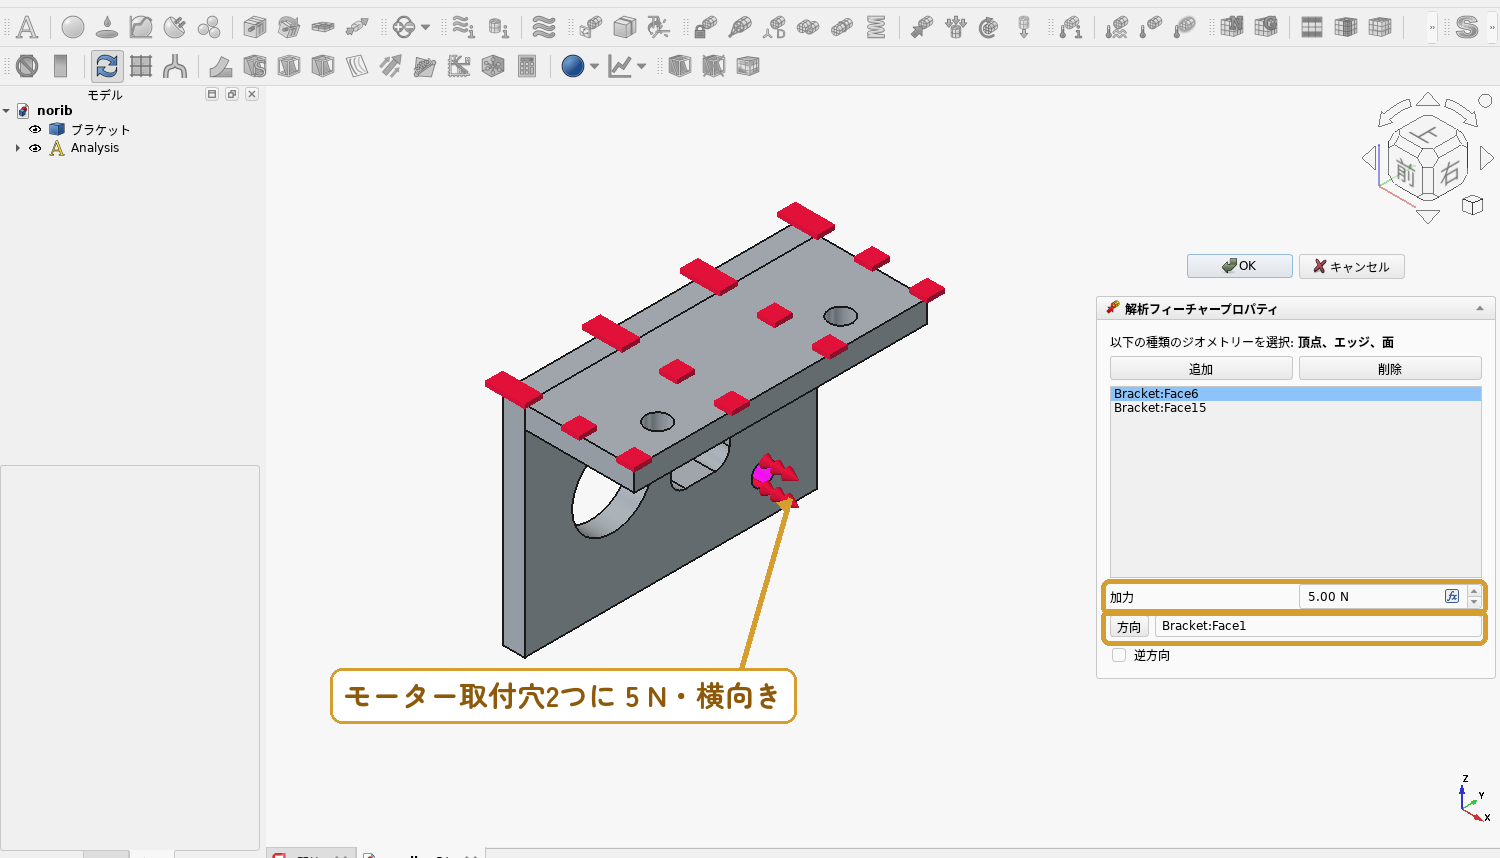Screen dimensions: 1500x858
Task: Select the solid material sphere icon
Action: point(73,27)
